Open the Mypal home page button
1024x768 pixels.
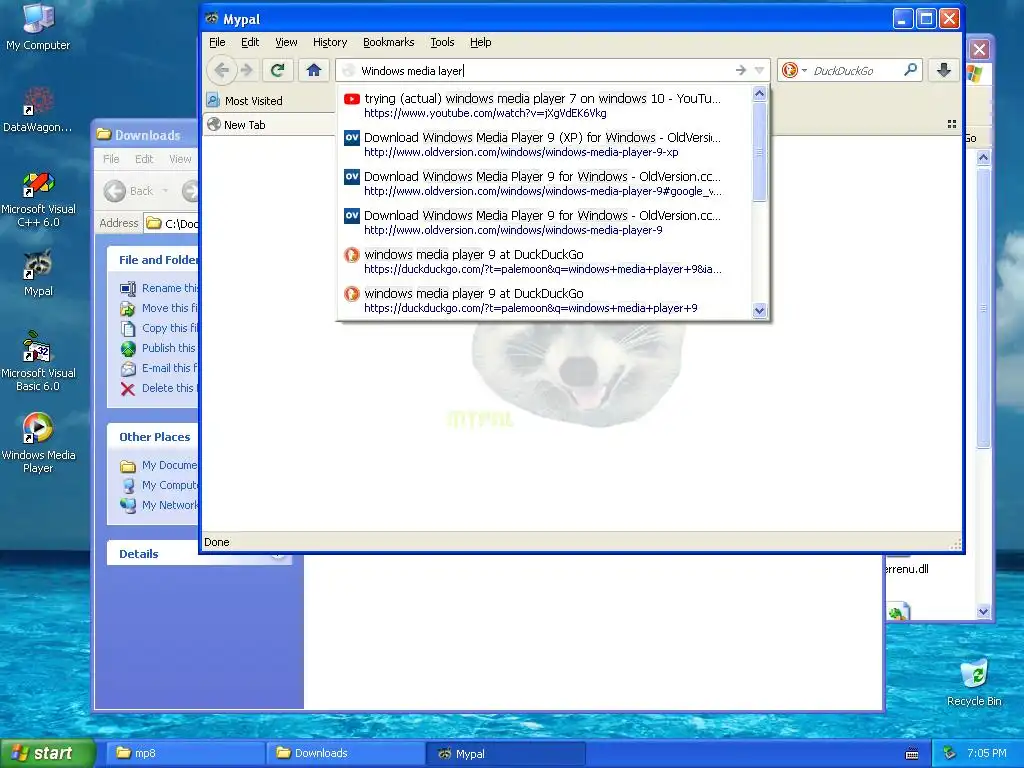(313, 70)
